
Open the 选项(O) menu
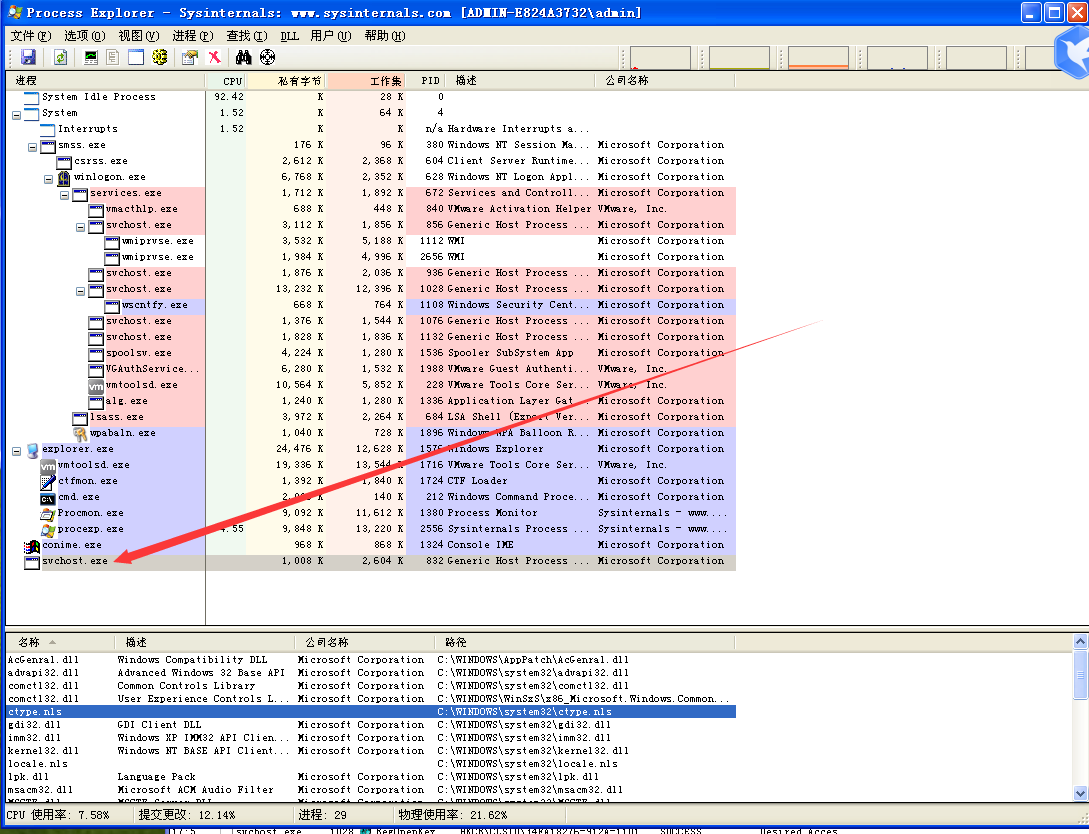pos(84,35)
